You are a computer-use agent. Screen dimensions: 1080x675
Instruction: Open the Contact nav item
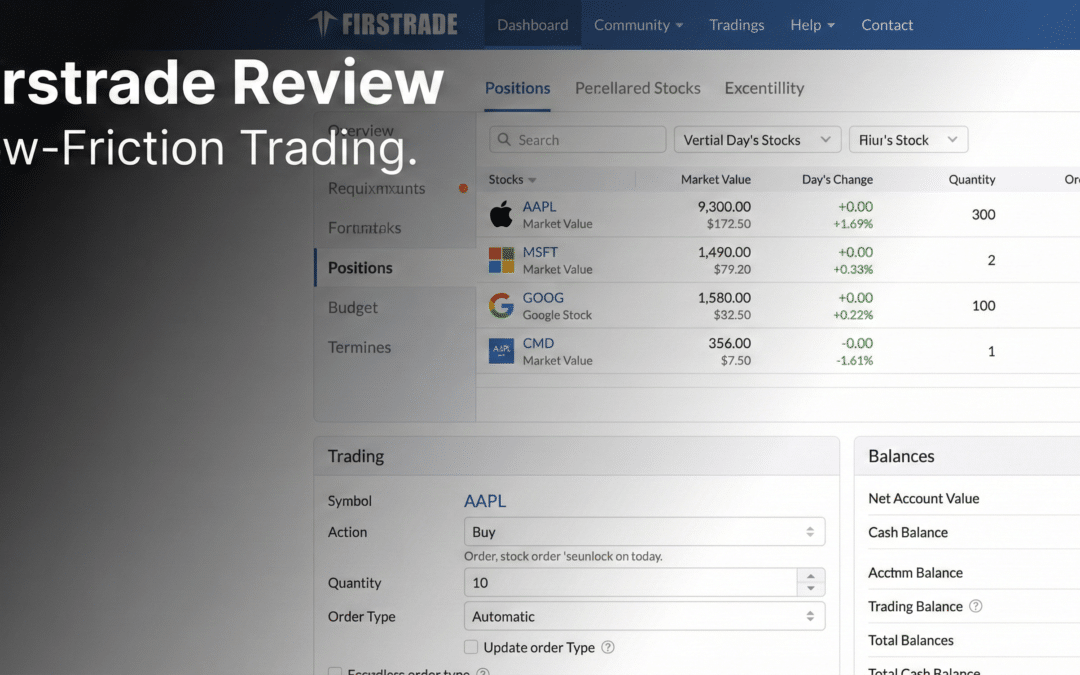(x=887, y=25)
